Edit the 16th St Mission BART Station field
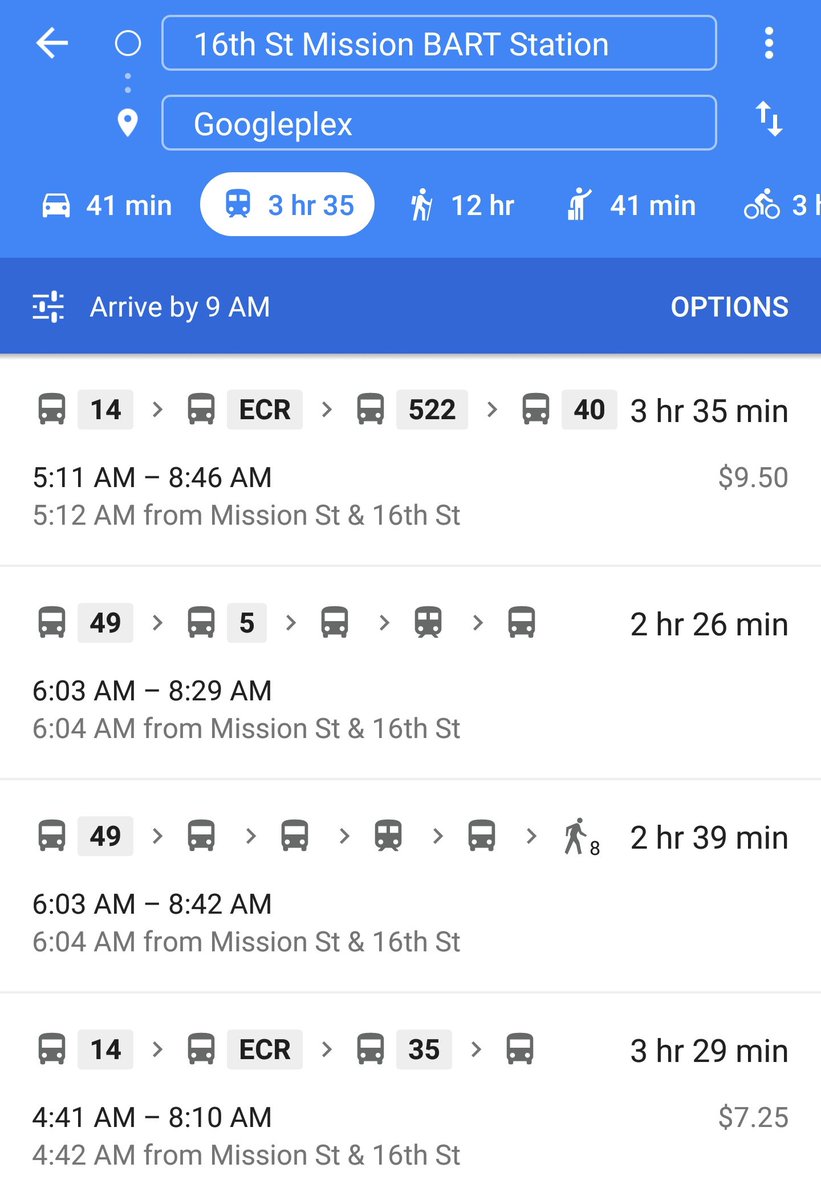The image size is (821, 1200). click(x=439, y=43)
